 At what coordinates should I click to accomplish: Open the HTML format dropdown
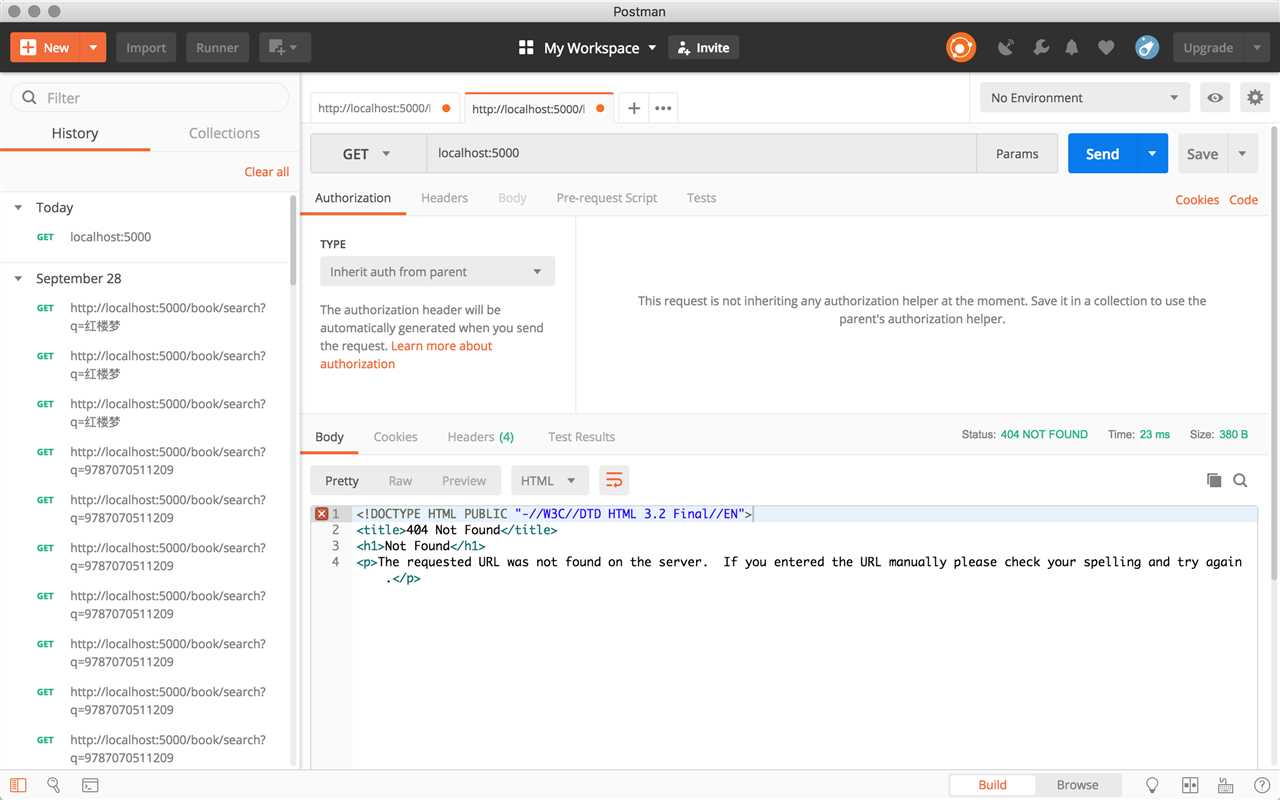point(550,481)
